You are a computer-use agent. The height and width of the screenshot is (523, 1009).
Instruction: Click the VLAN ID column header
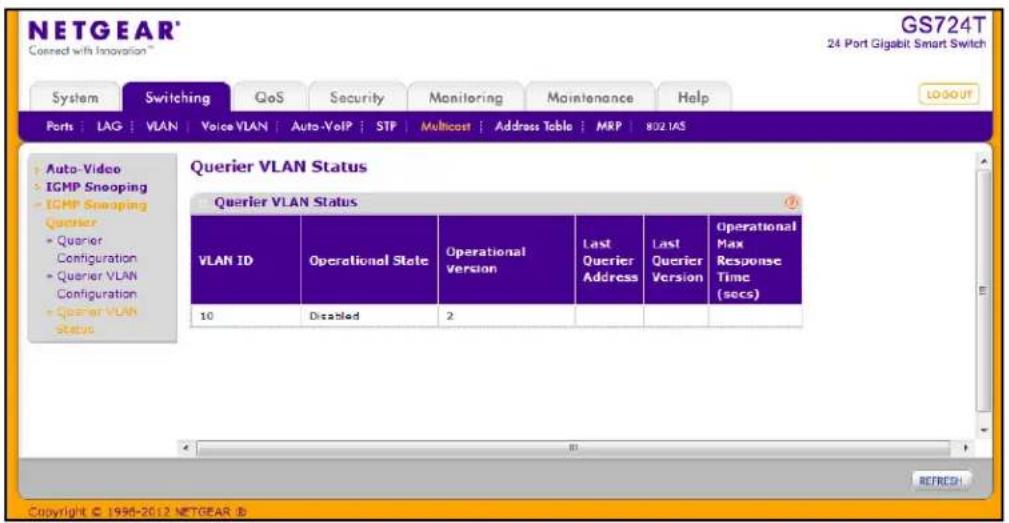click(246, 260)
